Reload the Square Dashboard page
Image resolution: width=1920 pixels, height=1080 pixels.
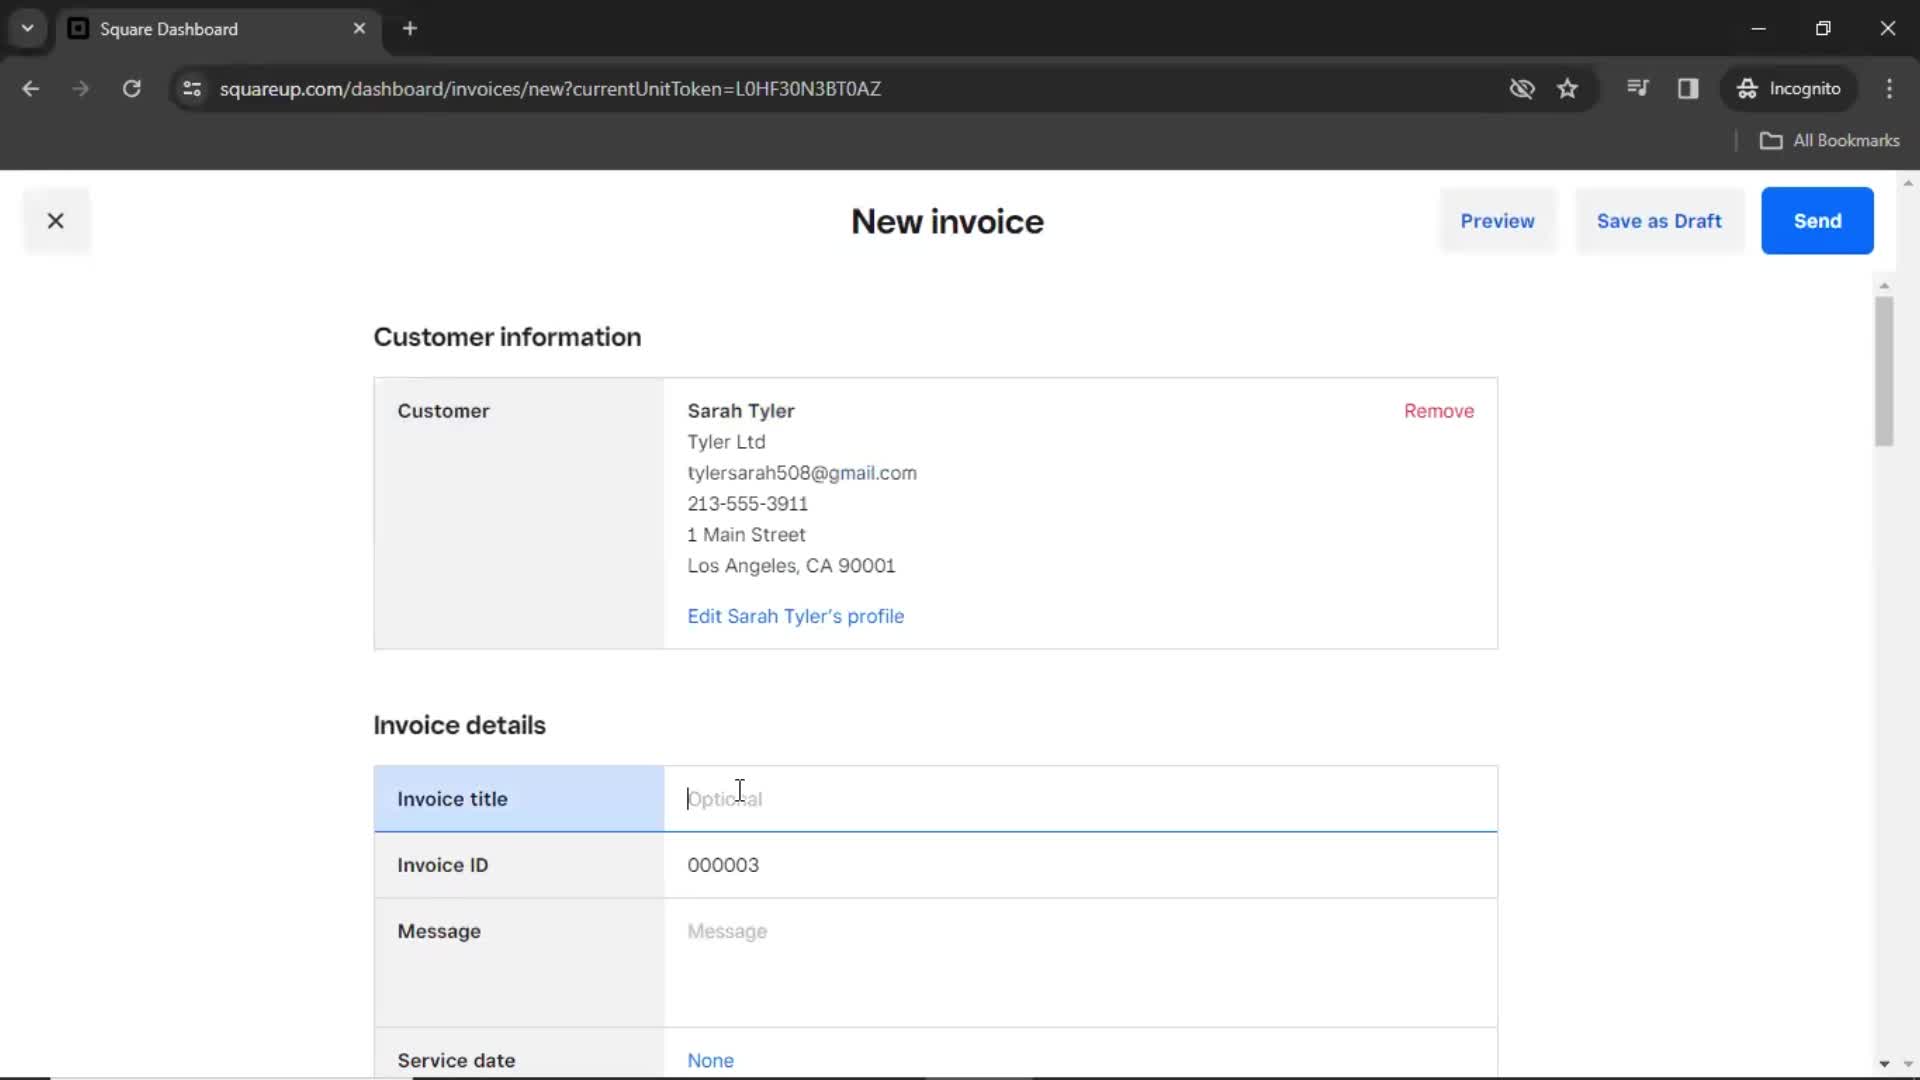pos(131,89)
